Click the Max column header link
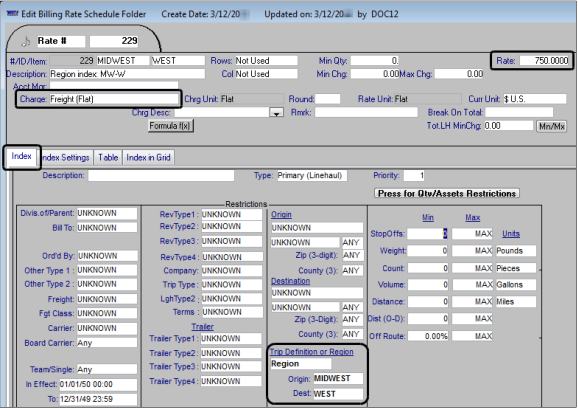 point(473,217)
